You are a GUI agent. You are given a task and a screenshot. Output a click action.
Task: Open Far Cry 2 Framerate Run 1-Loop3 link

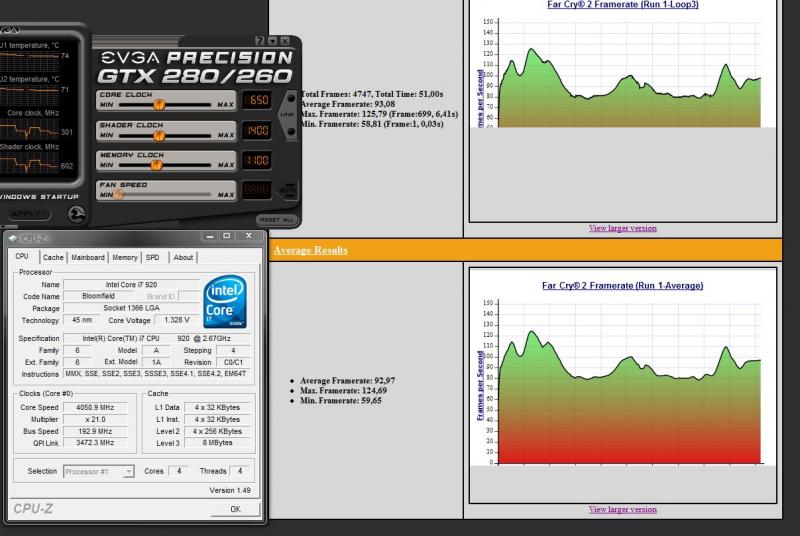[622, 5]
